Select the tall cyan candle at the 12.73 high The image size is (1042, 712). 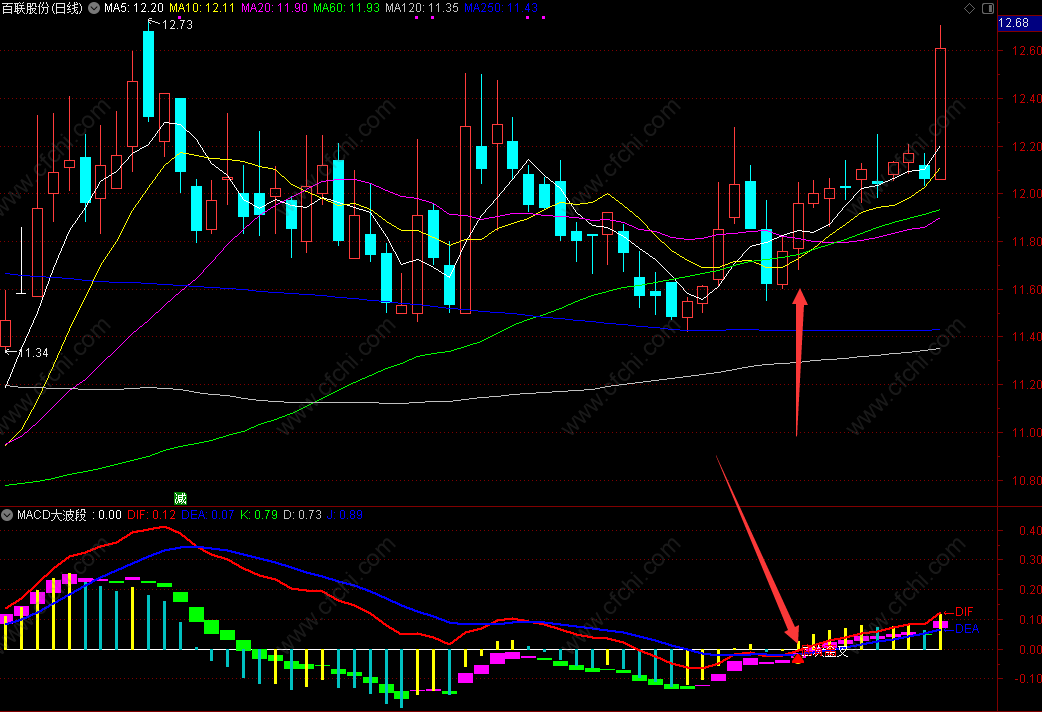tap(148, 74)
